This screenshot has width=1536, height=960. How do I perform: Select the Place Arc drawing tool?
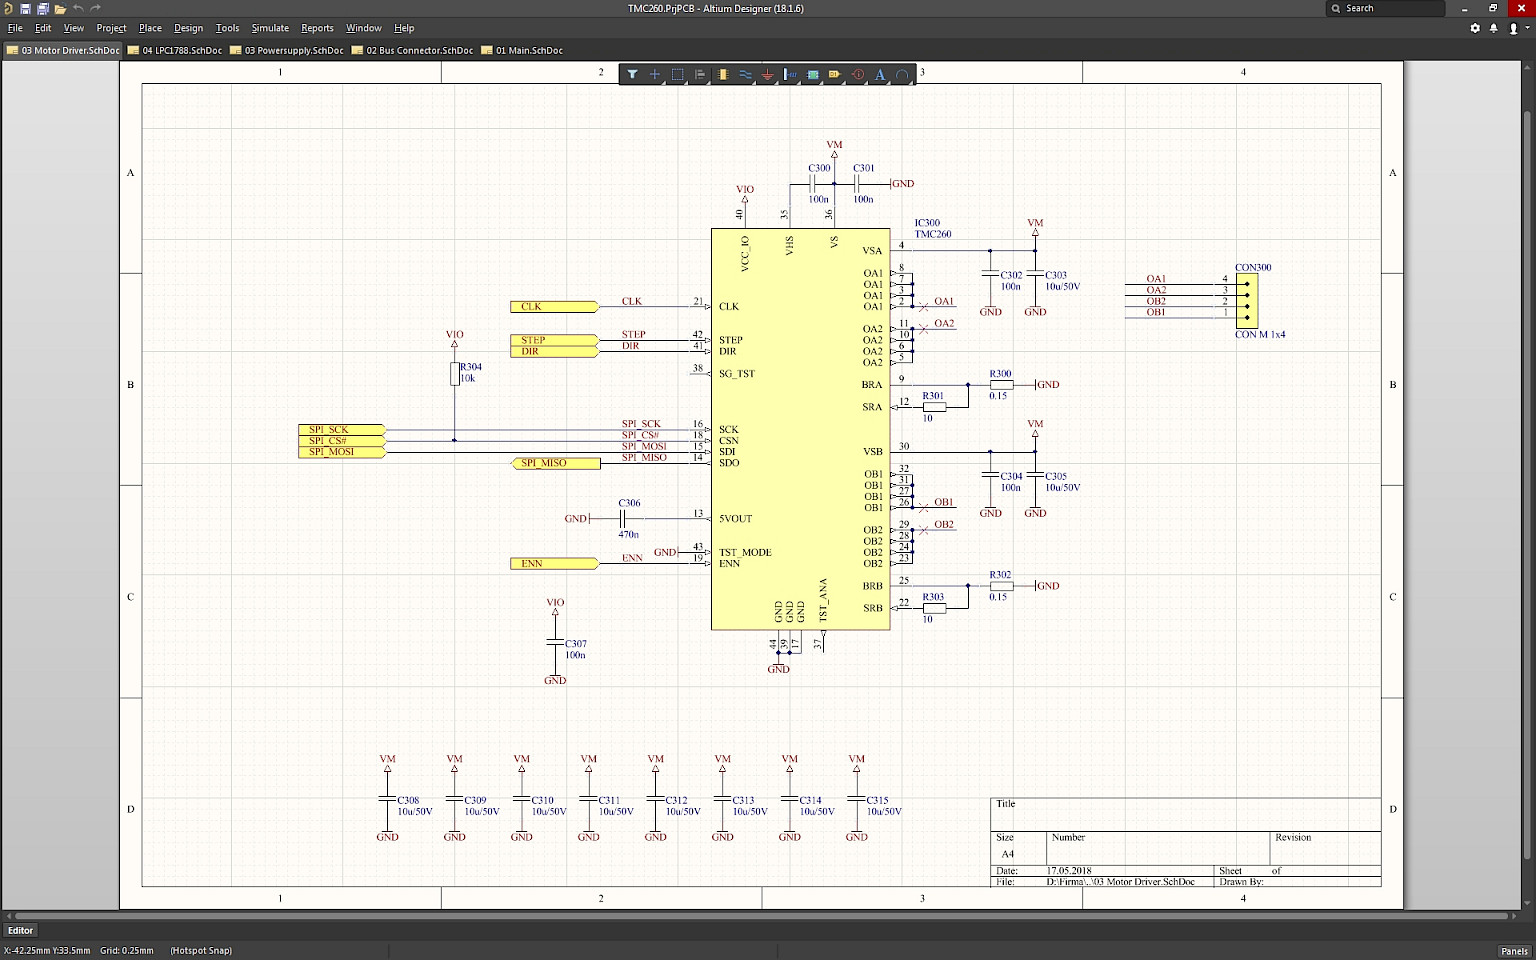click(902, 74)
